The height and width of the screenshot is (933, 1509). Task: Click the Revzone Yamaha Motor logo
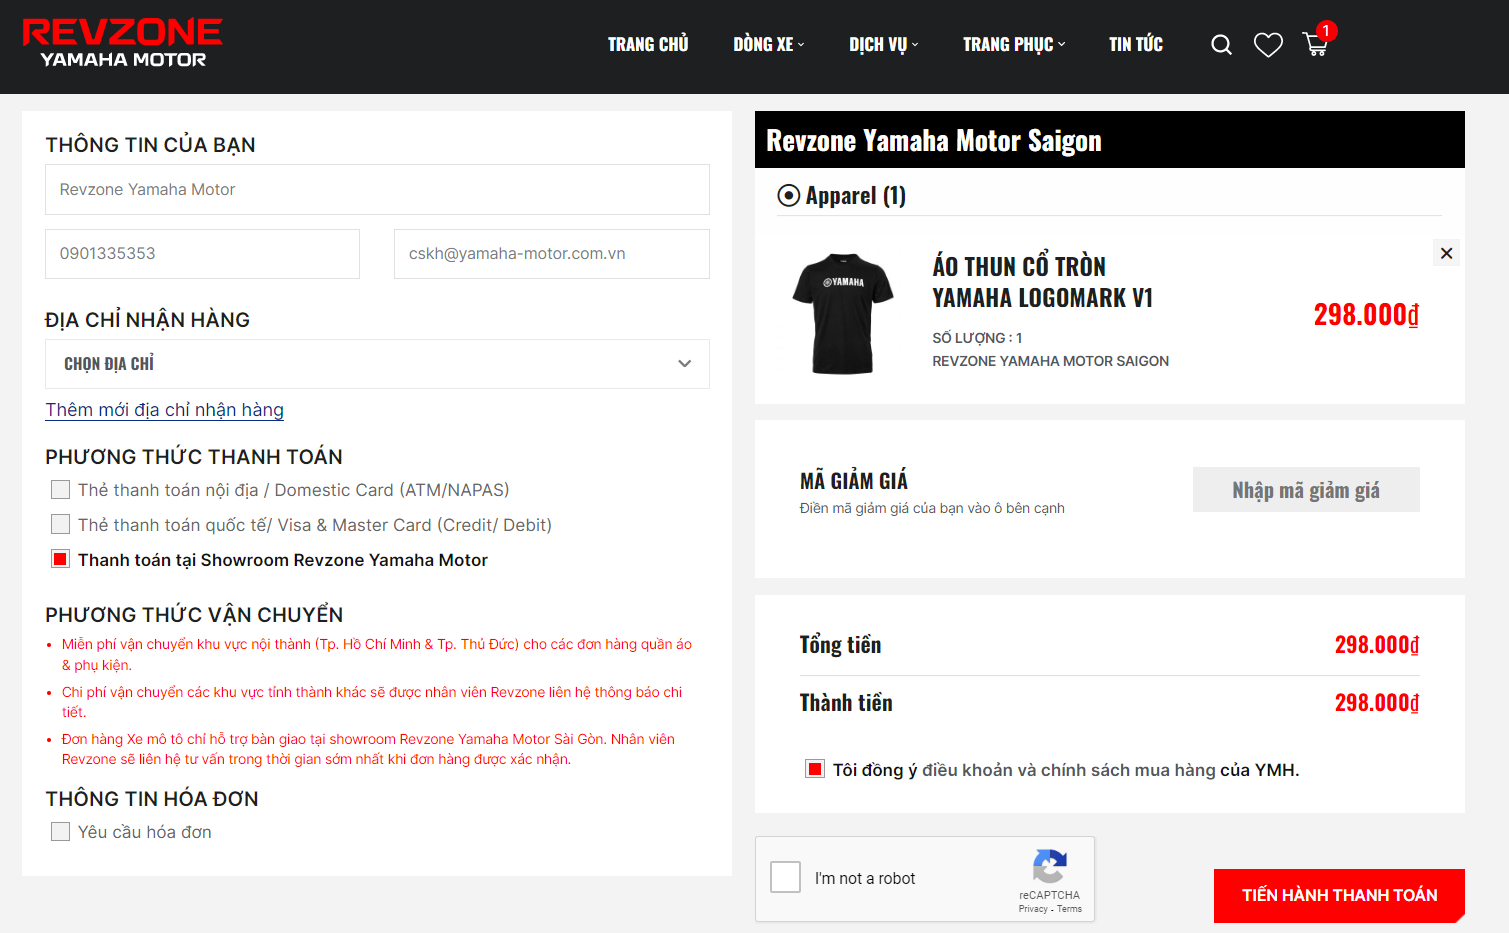pos(122,44)
